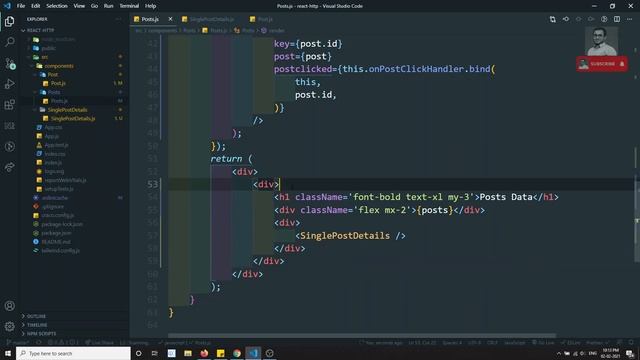Click the Cortana circle icon on taskbar

pyautogui.click(x=138, y=353)
